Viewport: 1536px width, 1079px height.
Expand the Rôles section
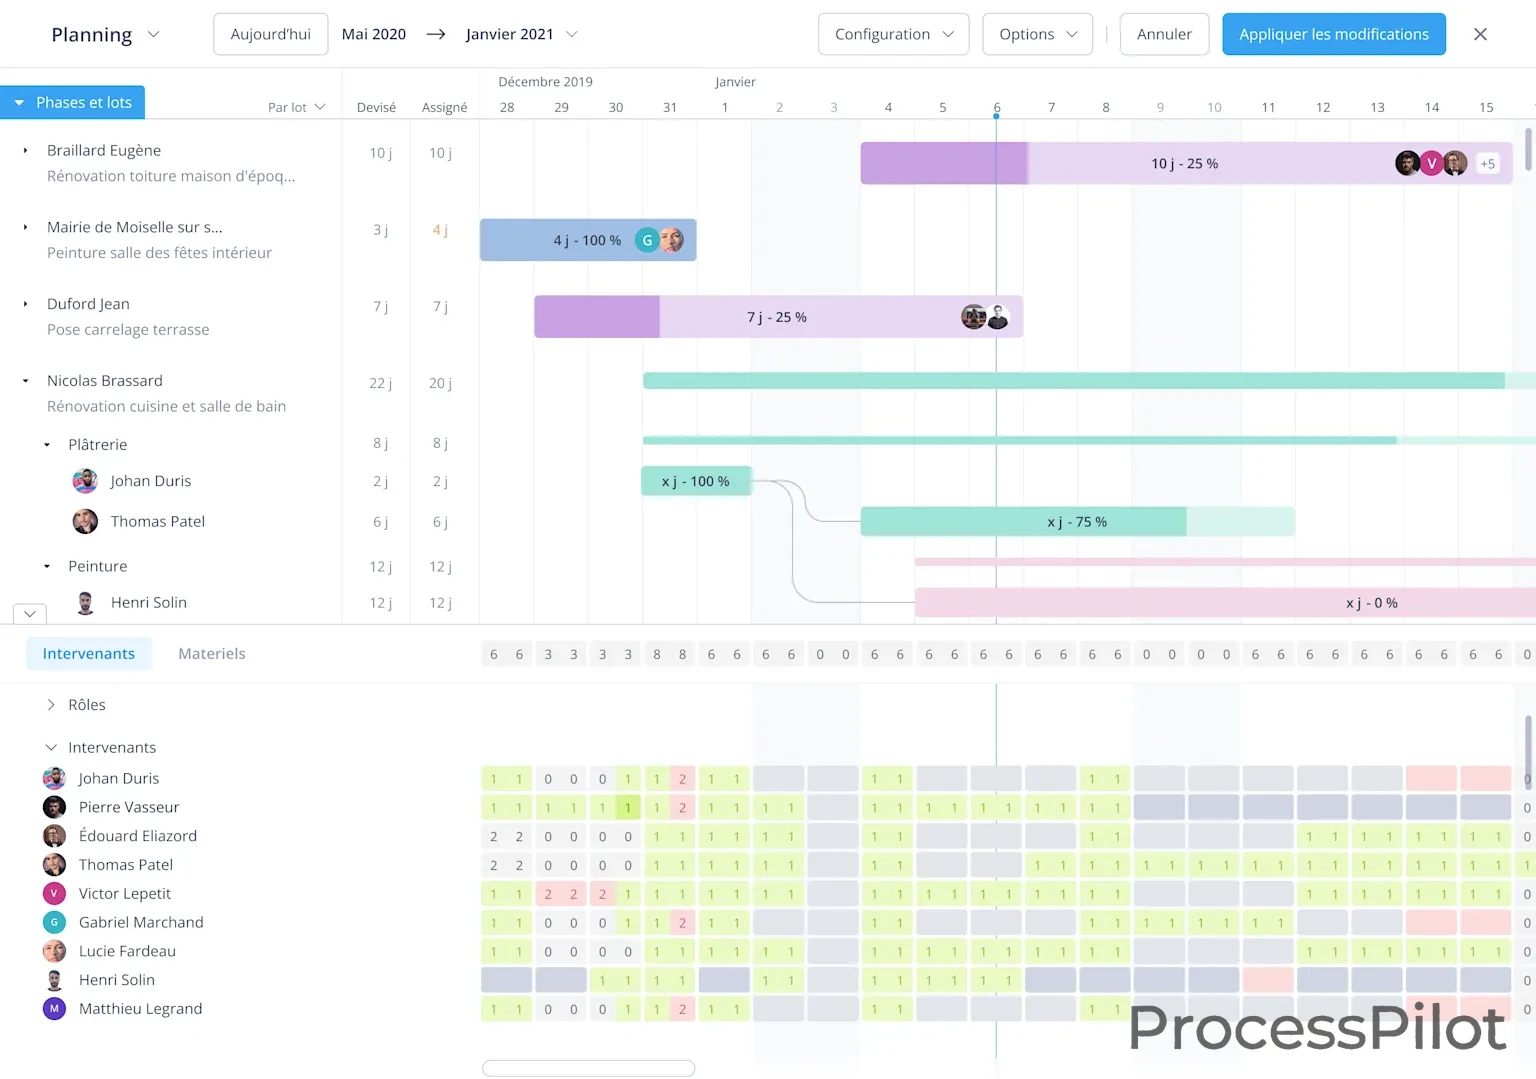pyautogui.click(x=51, y=705)
